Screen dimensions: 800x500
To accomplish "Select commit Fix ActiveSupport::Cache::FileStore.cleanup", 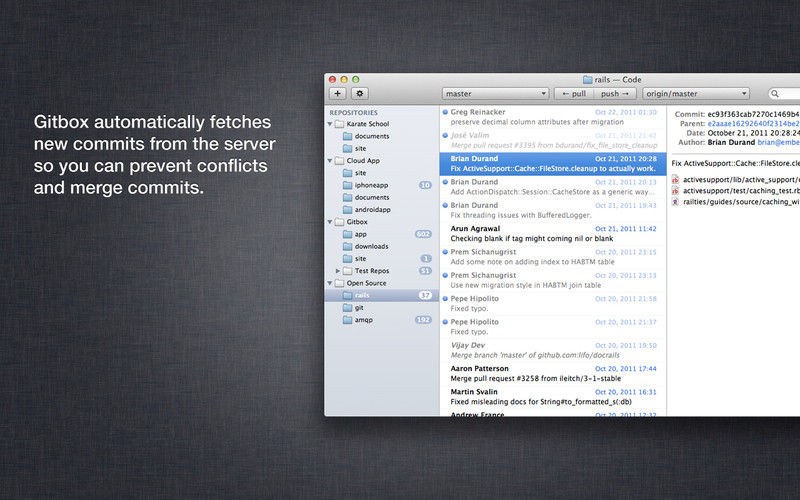I will [553, 164].
